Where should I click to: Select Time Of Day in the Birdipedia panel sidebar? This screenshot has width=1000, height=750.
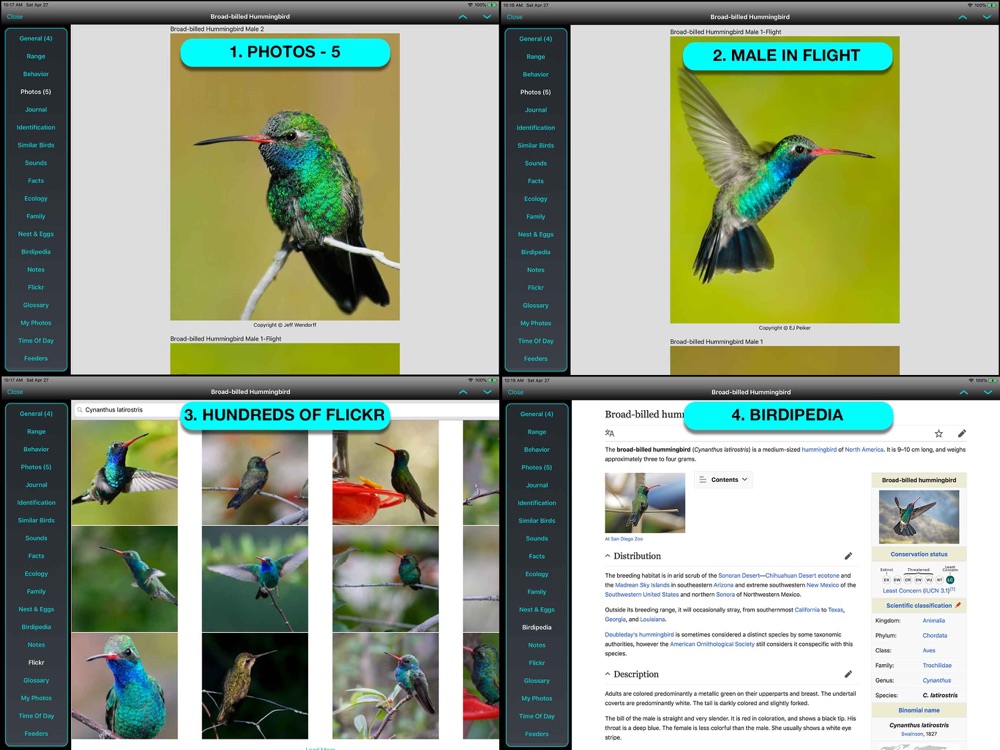click(x=537, y=716)
